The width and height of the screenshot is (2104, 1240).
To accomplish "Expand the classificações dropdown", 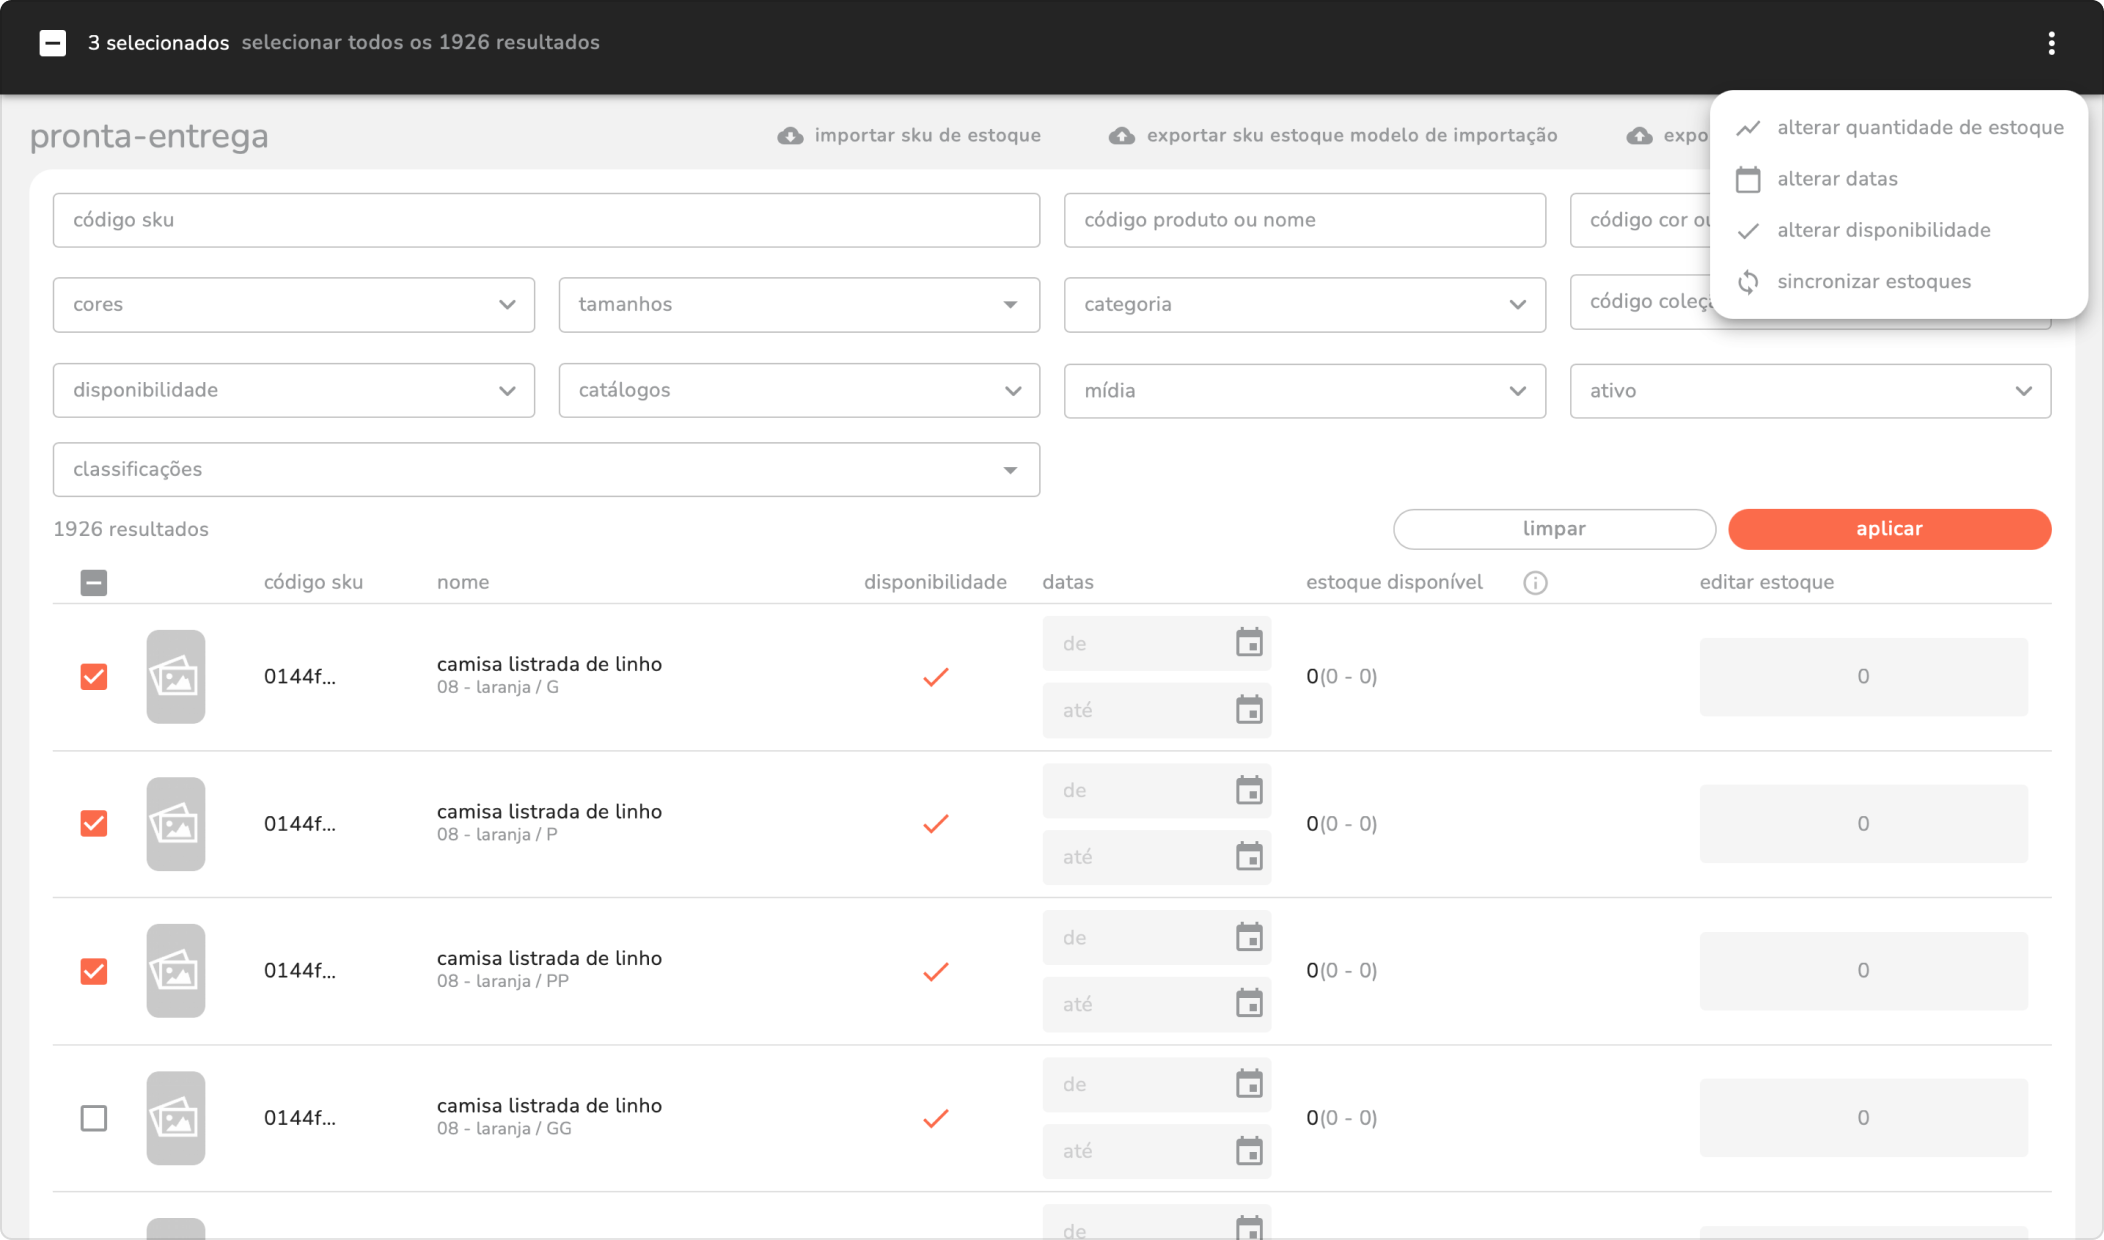I will click(546, 470).
